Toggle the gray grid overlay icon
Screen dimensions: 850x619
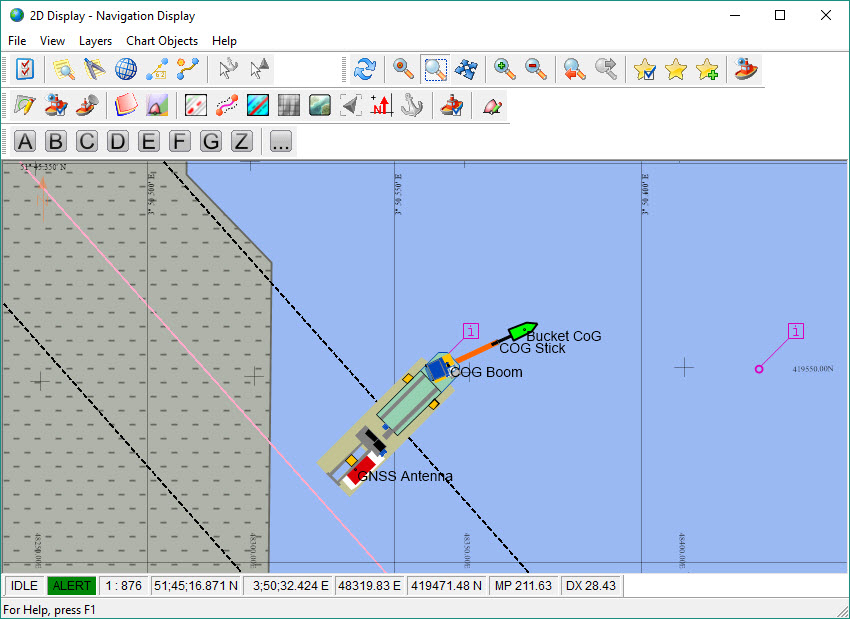[x=289, y=105]
